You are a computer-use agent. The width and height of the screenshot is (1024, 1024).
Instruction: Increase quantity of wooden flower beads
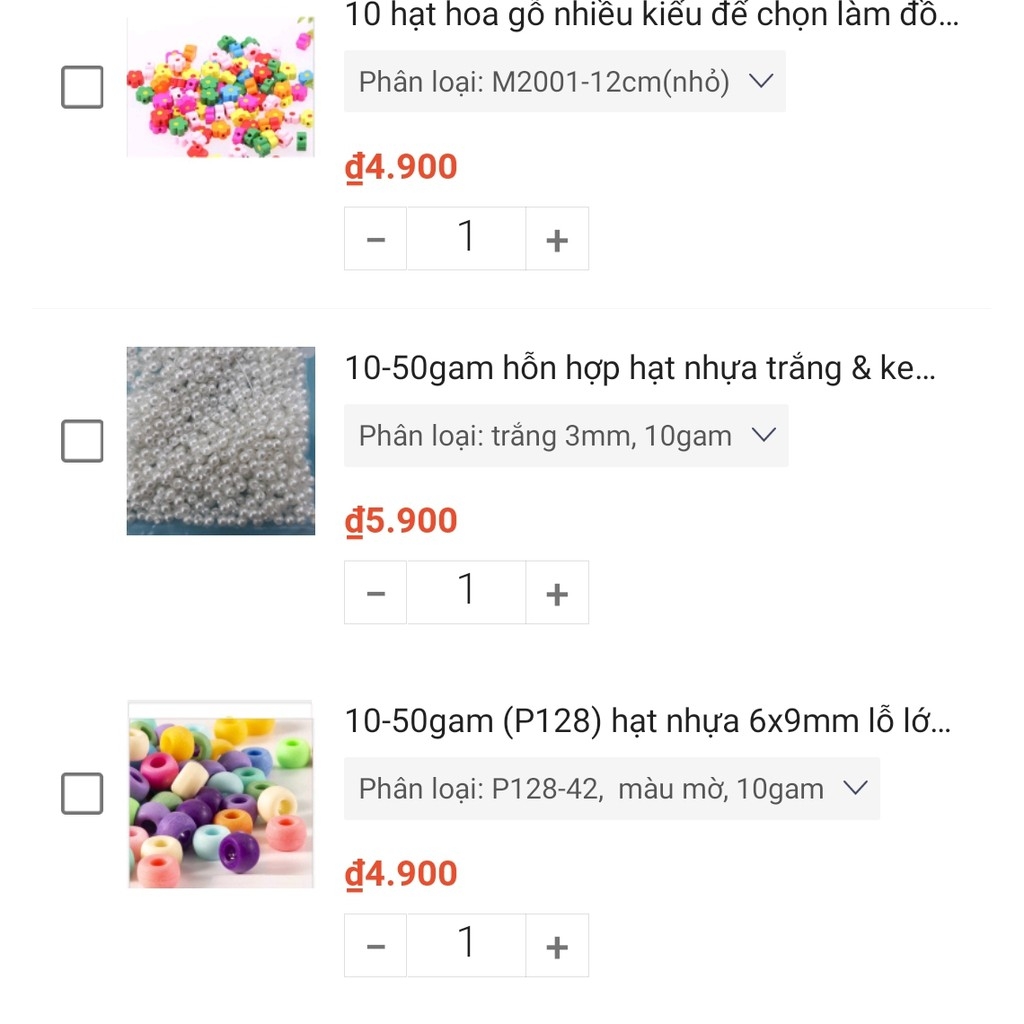coord(557,239)
